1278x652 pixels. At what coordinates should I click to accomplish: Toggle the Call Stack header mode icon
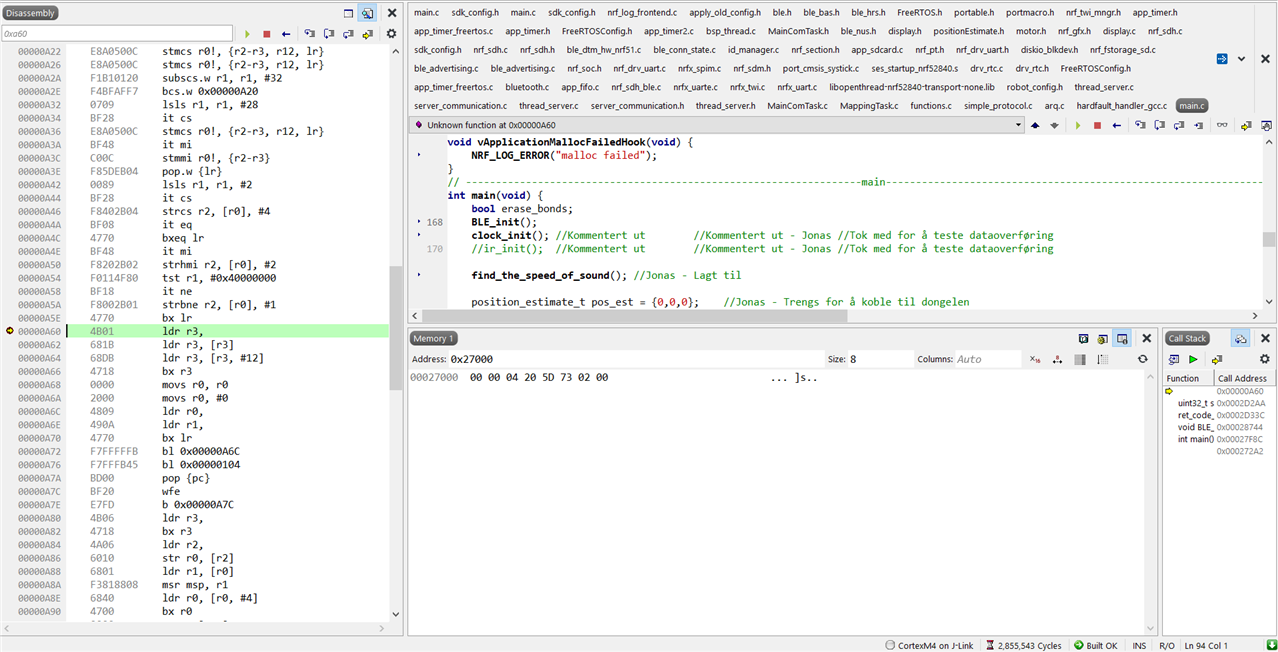coord(1240,338)
